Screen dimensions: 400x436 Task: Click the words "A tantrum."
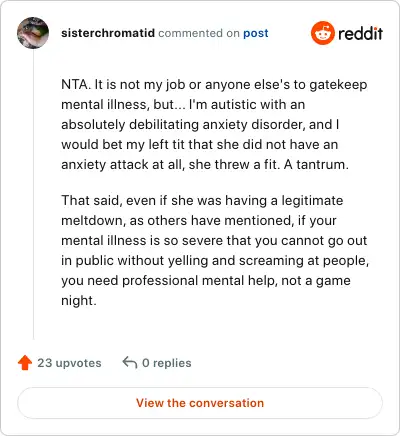(316, 164)
